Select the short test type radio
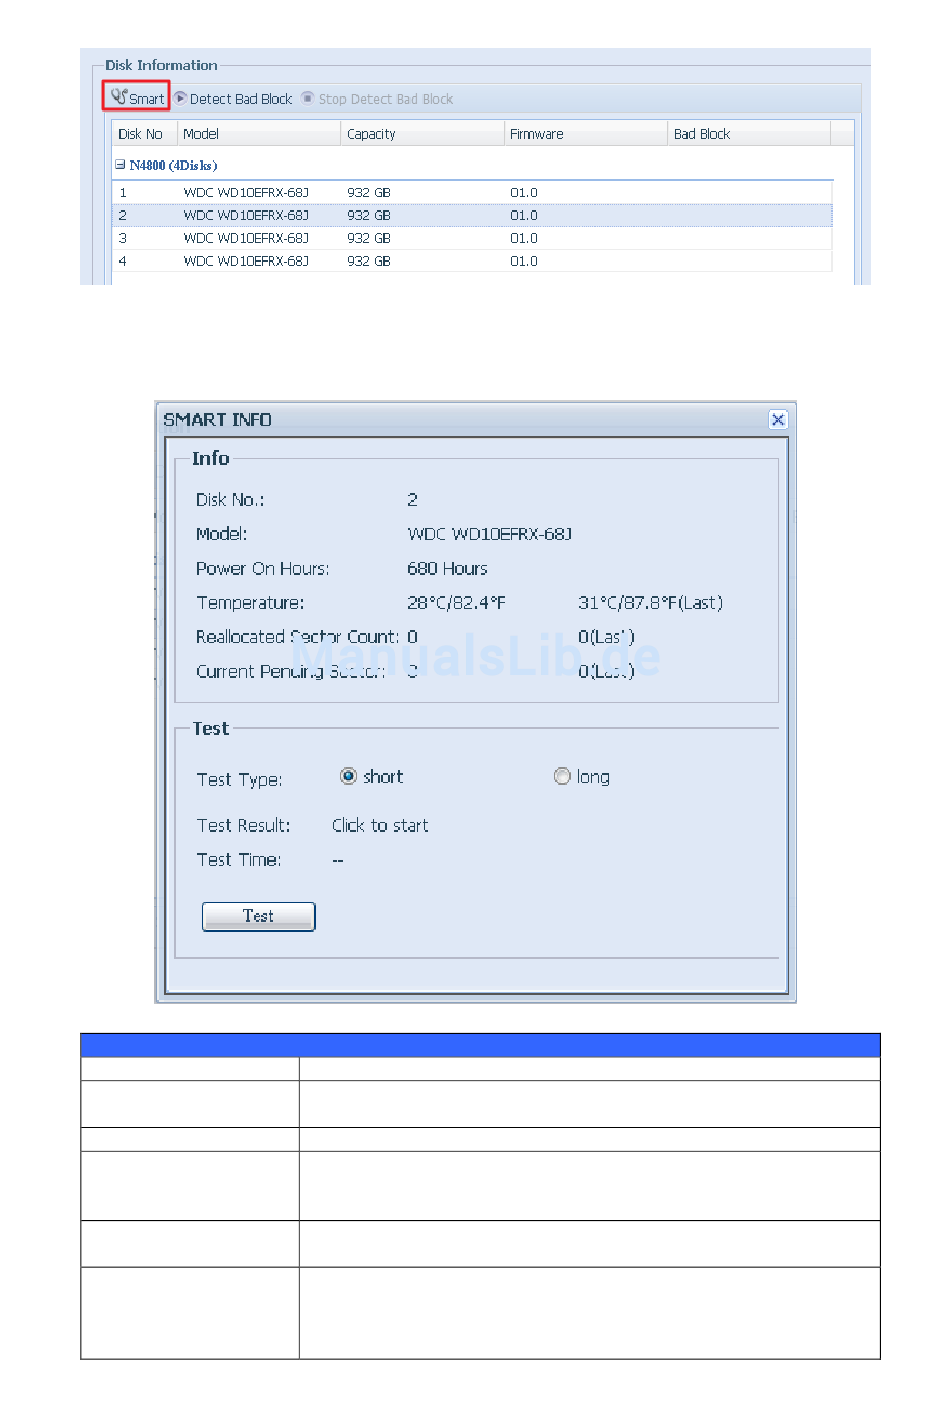Screen dimensions: 950x1419 coord(348,776)
